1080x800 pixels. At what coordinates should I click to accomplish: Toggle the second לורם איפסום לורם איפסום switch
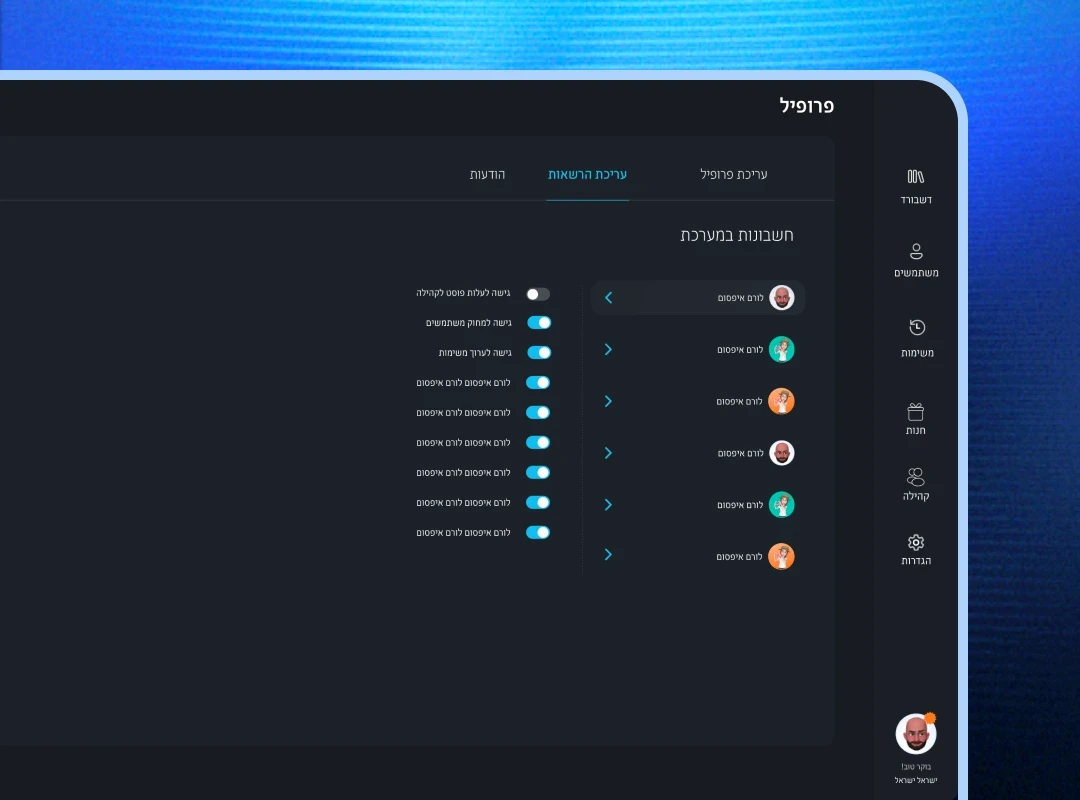pyautogui.click(x=538, y=413)
